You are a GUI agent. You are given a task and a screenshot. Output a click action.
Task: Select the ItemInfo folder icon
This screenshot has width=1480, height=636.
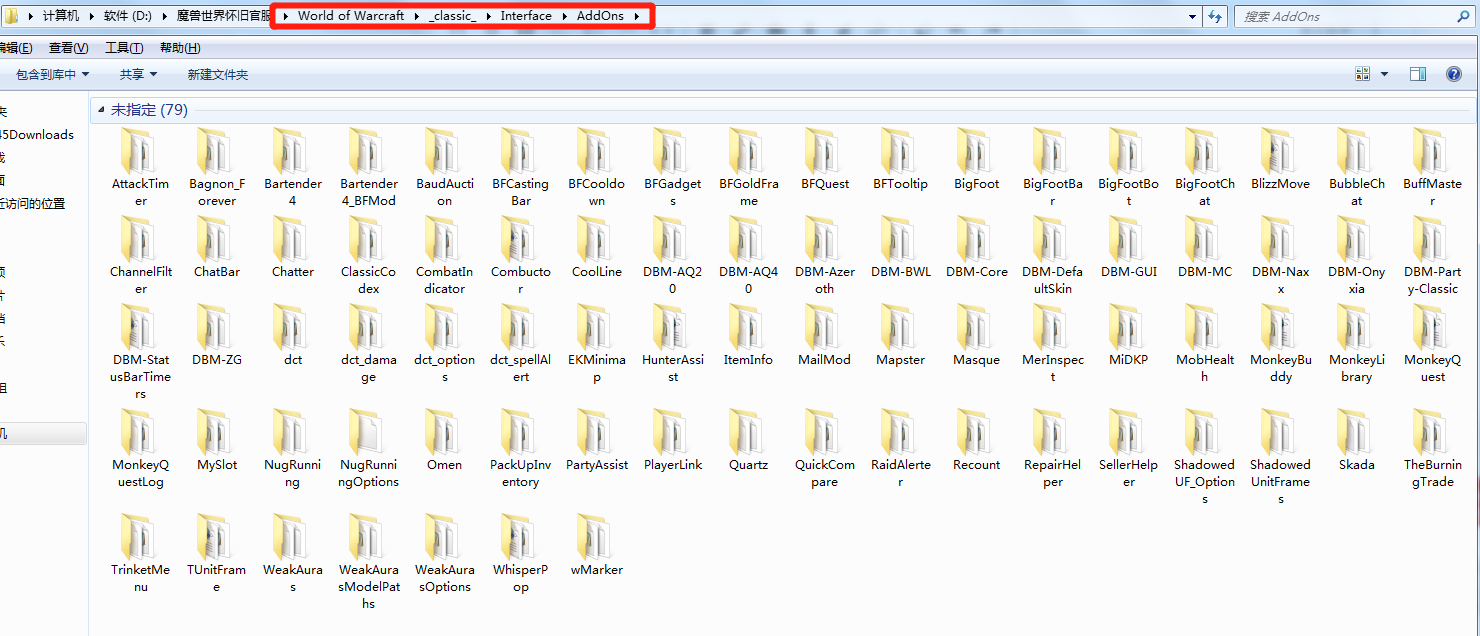pyautogui.click(x=748, y=326)
